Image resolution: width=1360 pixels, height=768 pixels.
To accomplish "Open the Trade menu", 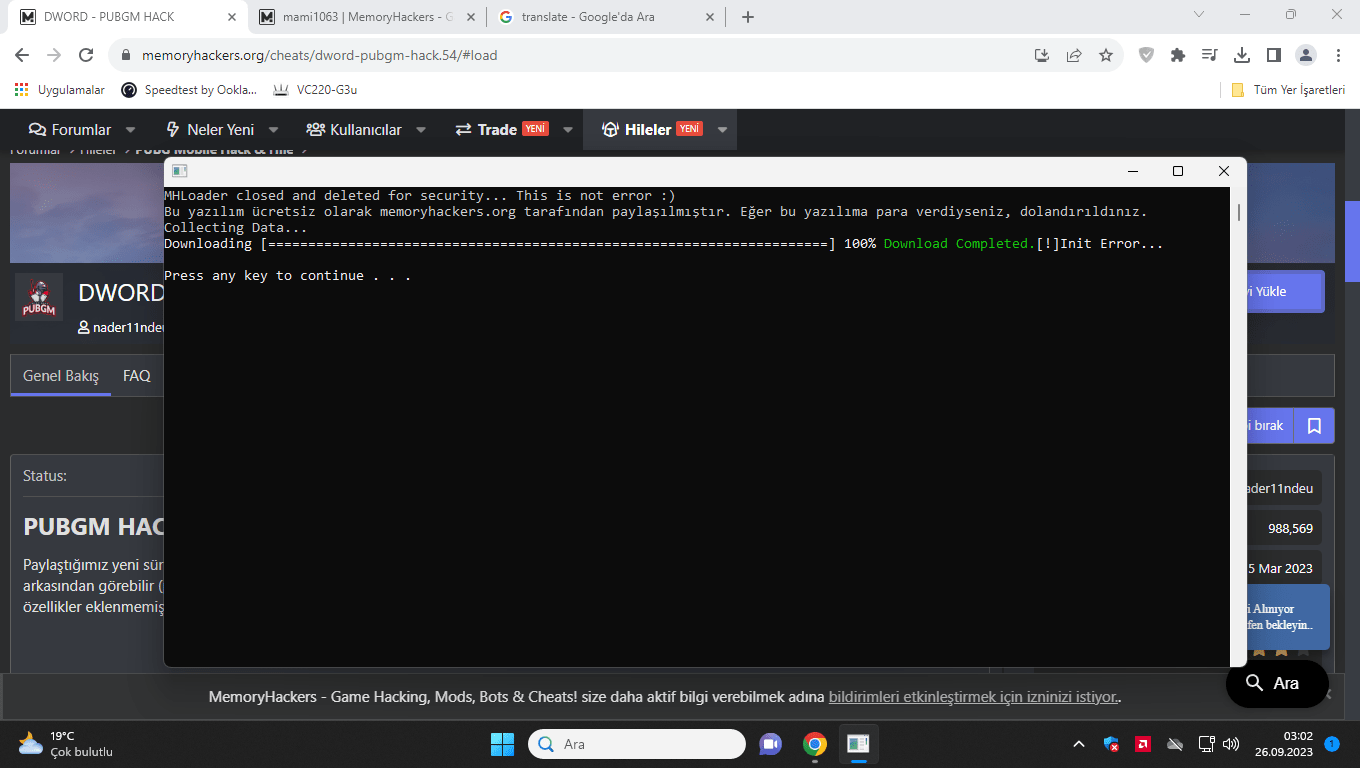I will 501,130.
